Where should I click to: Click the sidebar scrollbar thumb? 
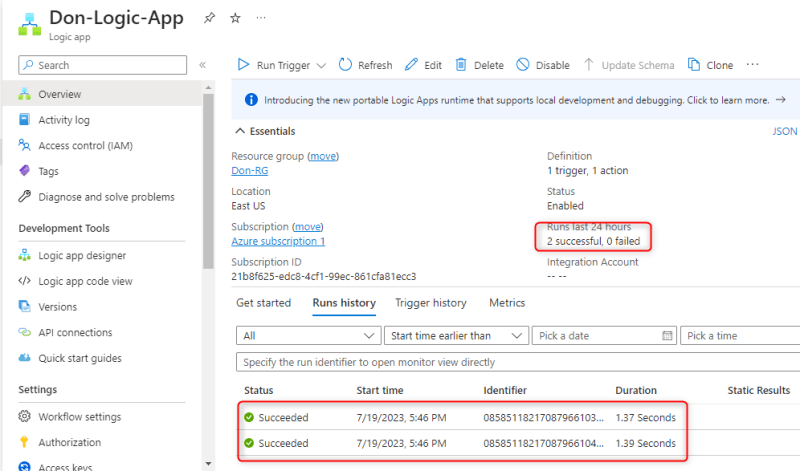coord(208,181)
